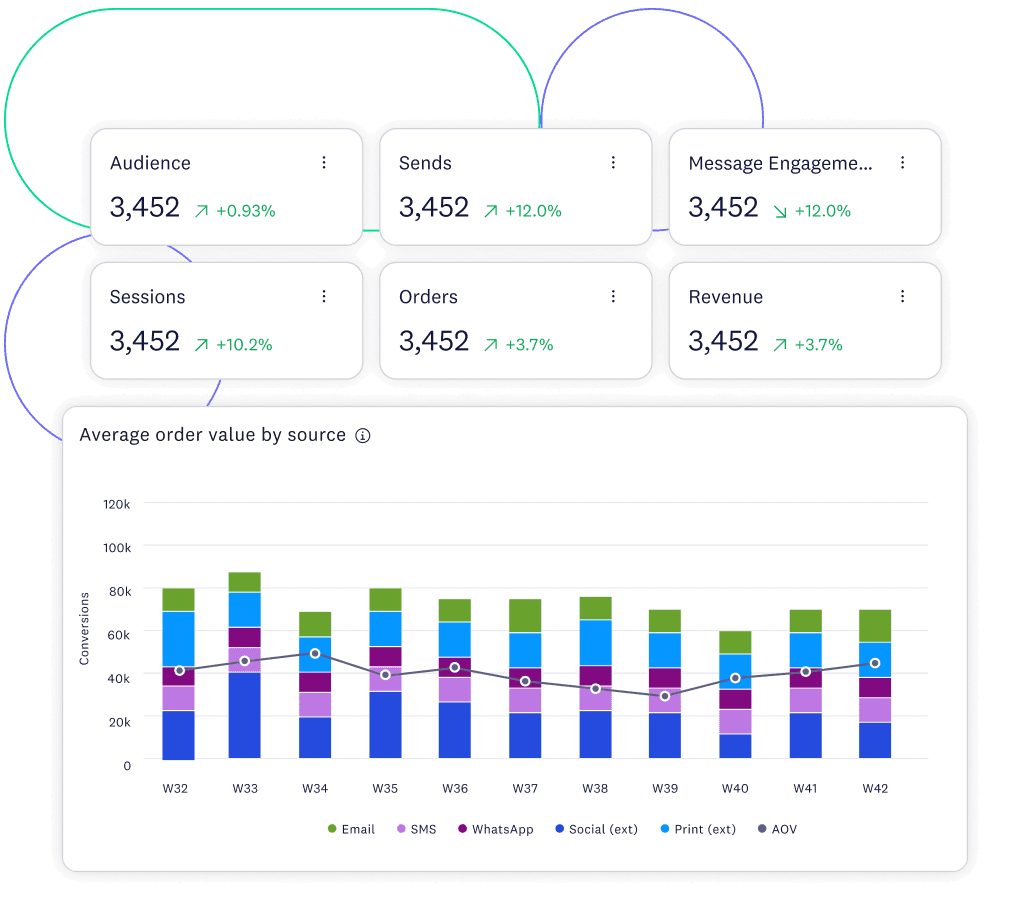Open the Revenue card kebab menu
The image size is (1010, 910).
(x=903, y=296)
